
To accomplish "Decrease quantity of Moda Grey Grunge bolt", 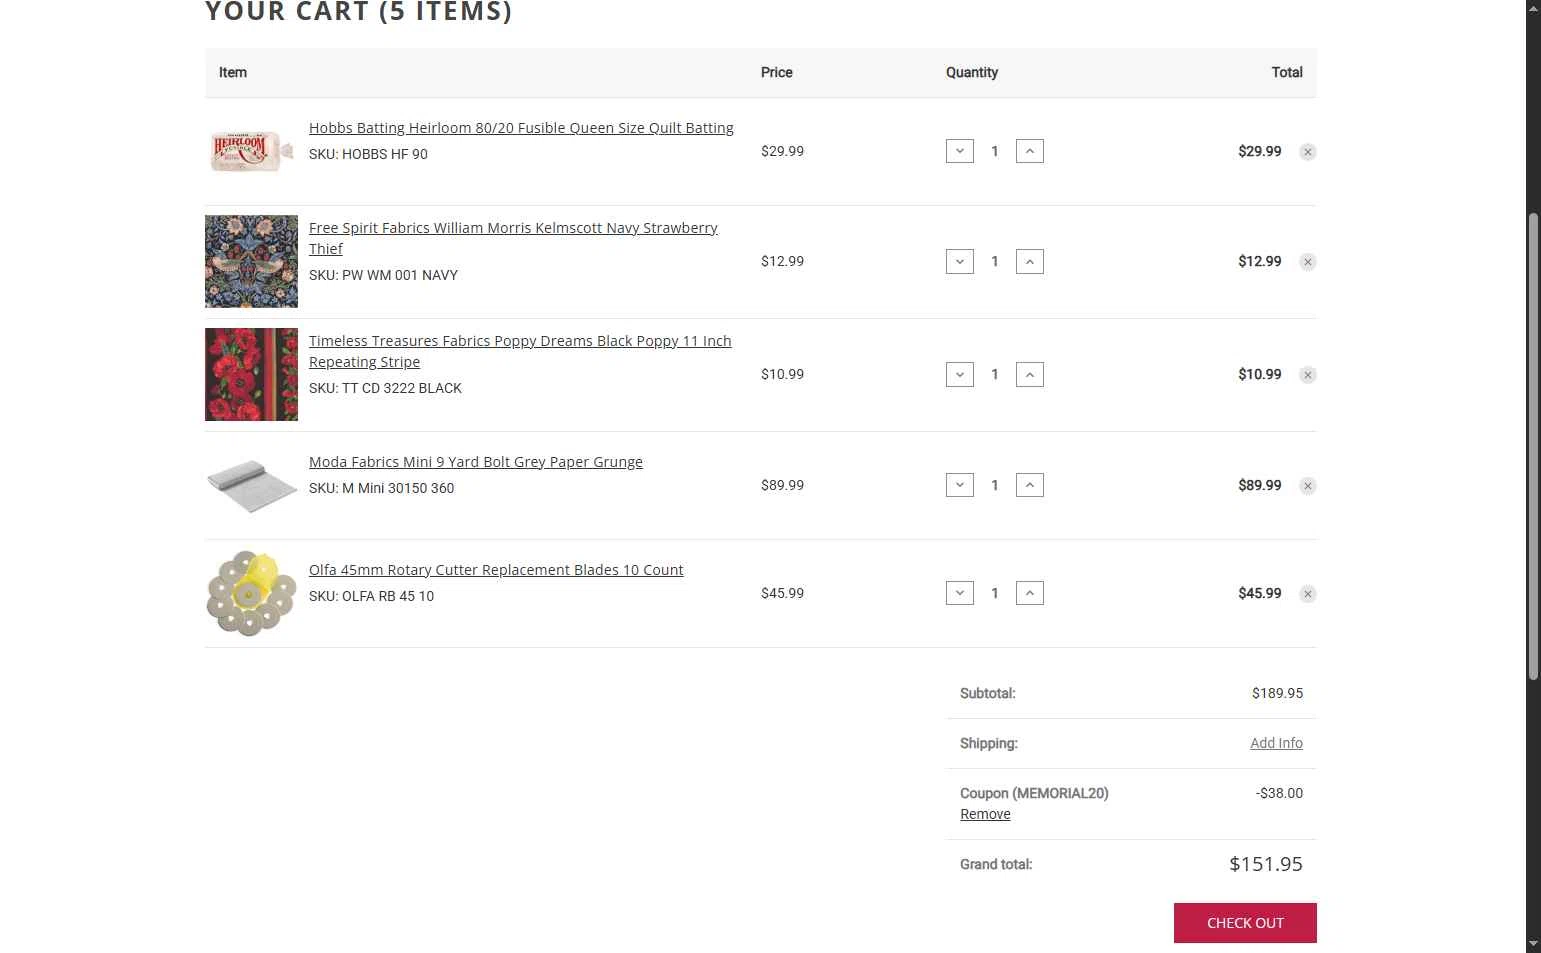I will pos(959,485).
